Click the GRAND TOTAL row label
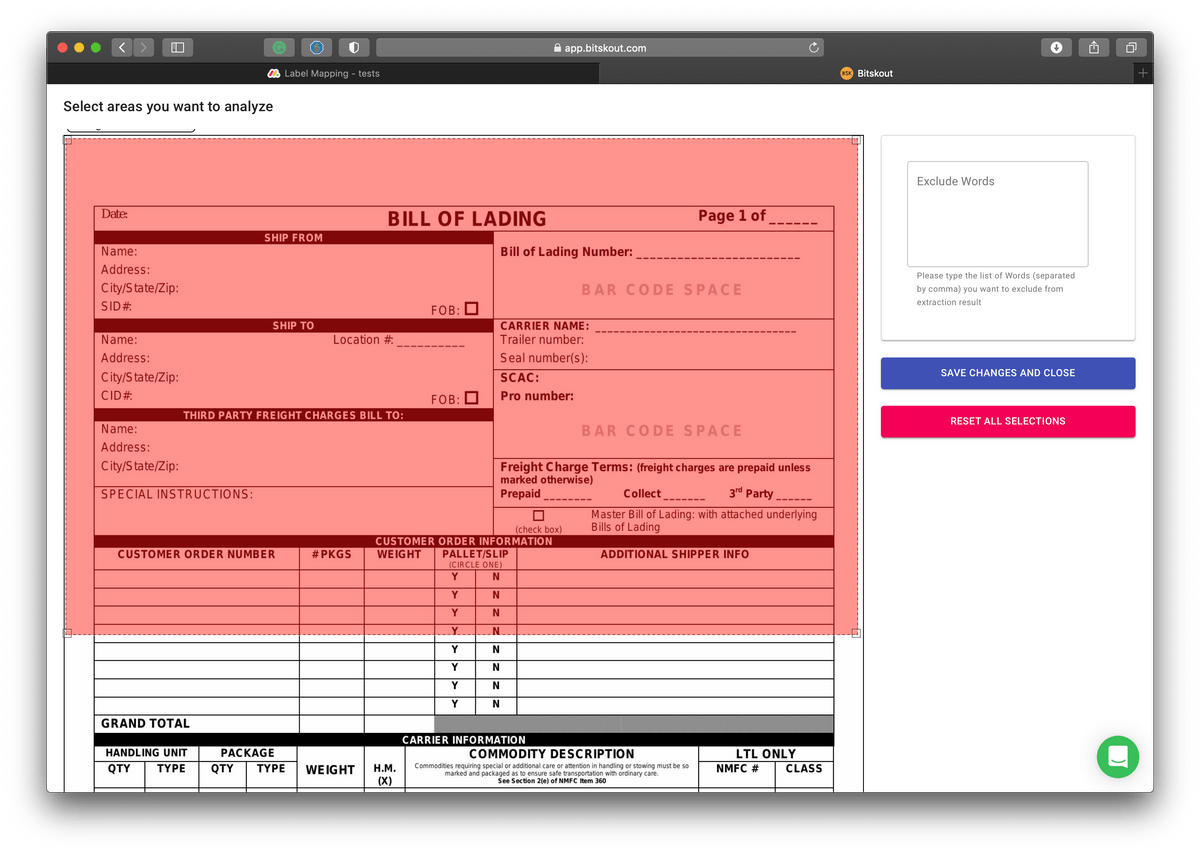This screenshot has width=1200, height=854. coord(145,723)
